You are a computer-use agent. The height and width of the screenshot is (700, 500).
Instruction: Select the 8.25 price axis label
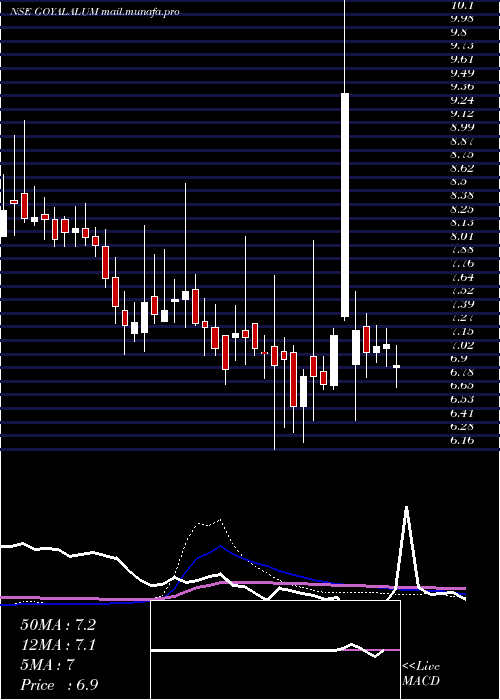pos(462,209)
